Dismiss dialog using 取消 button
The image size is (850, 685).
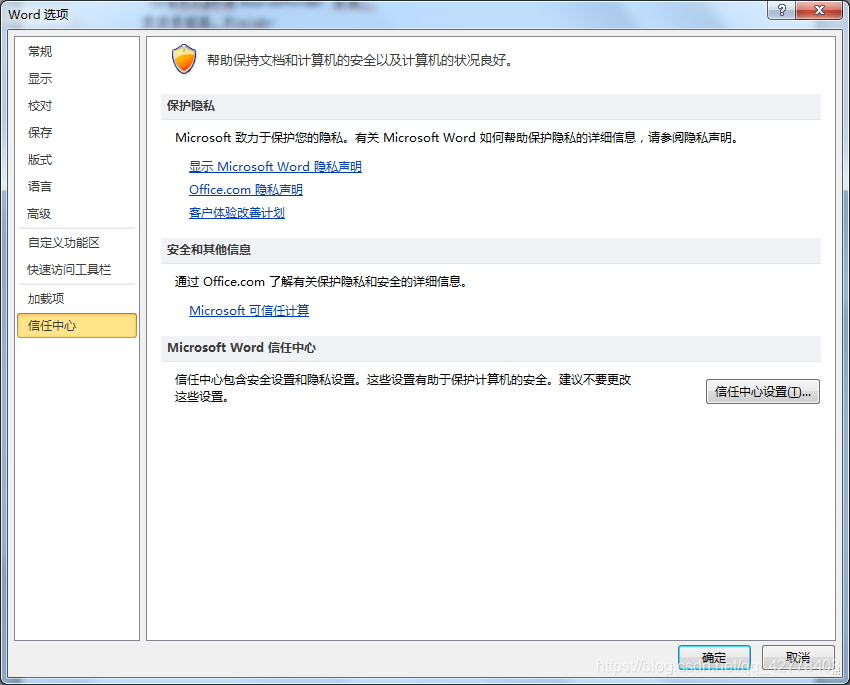(798, 657)
